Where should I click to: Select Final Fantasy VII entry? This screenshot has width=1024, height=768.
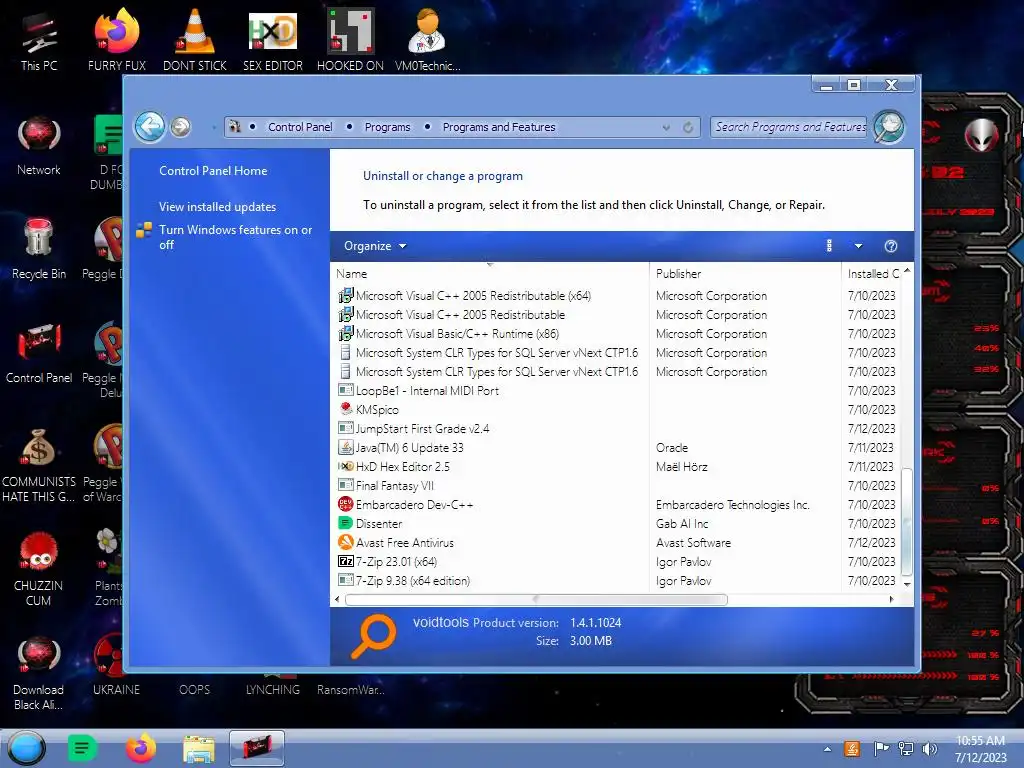tap(394, 485)
